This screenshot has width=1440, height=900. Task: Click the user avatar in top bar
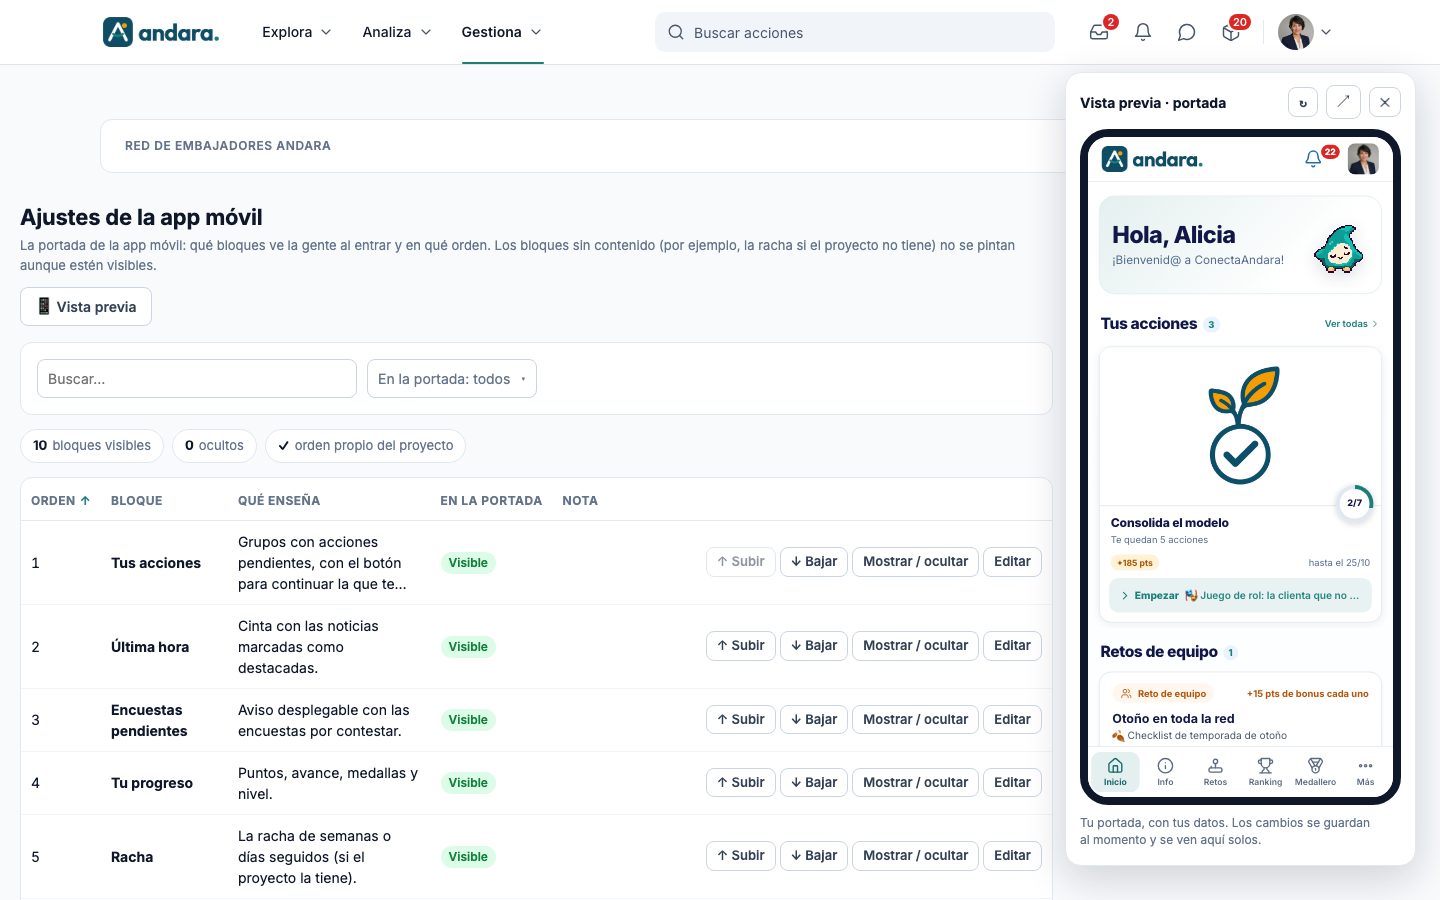click(x=1296, y=32)
